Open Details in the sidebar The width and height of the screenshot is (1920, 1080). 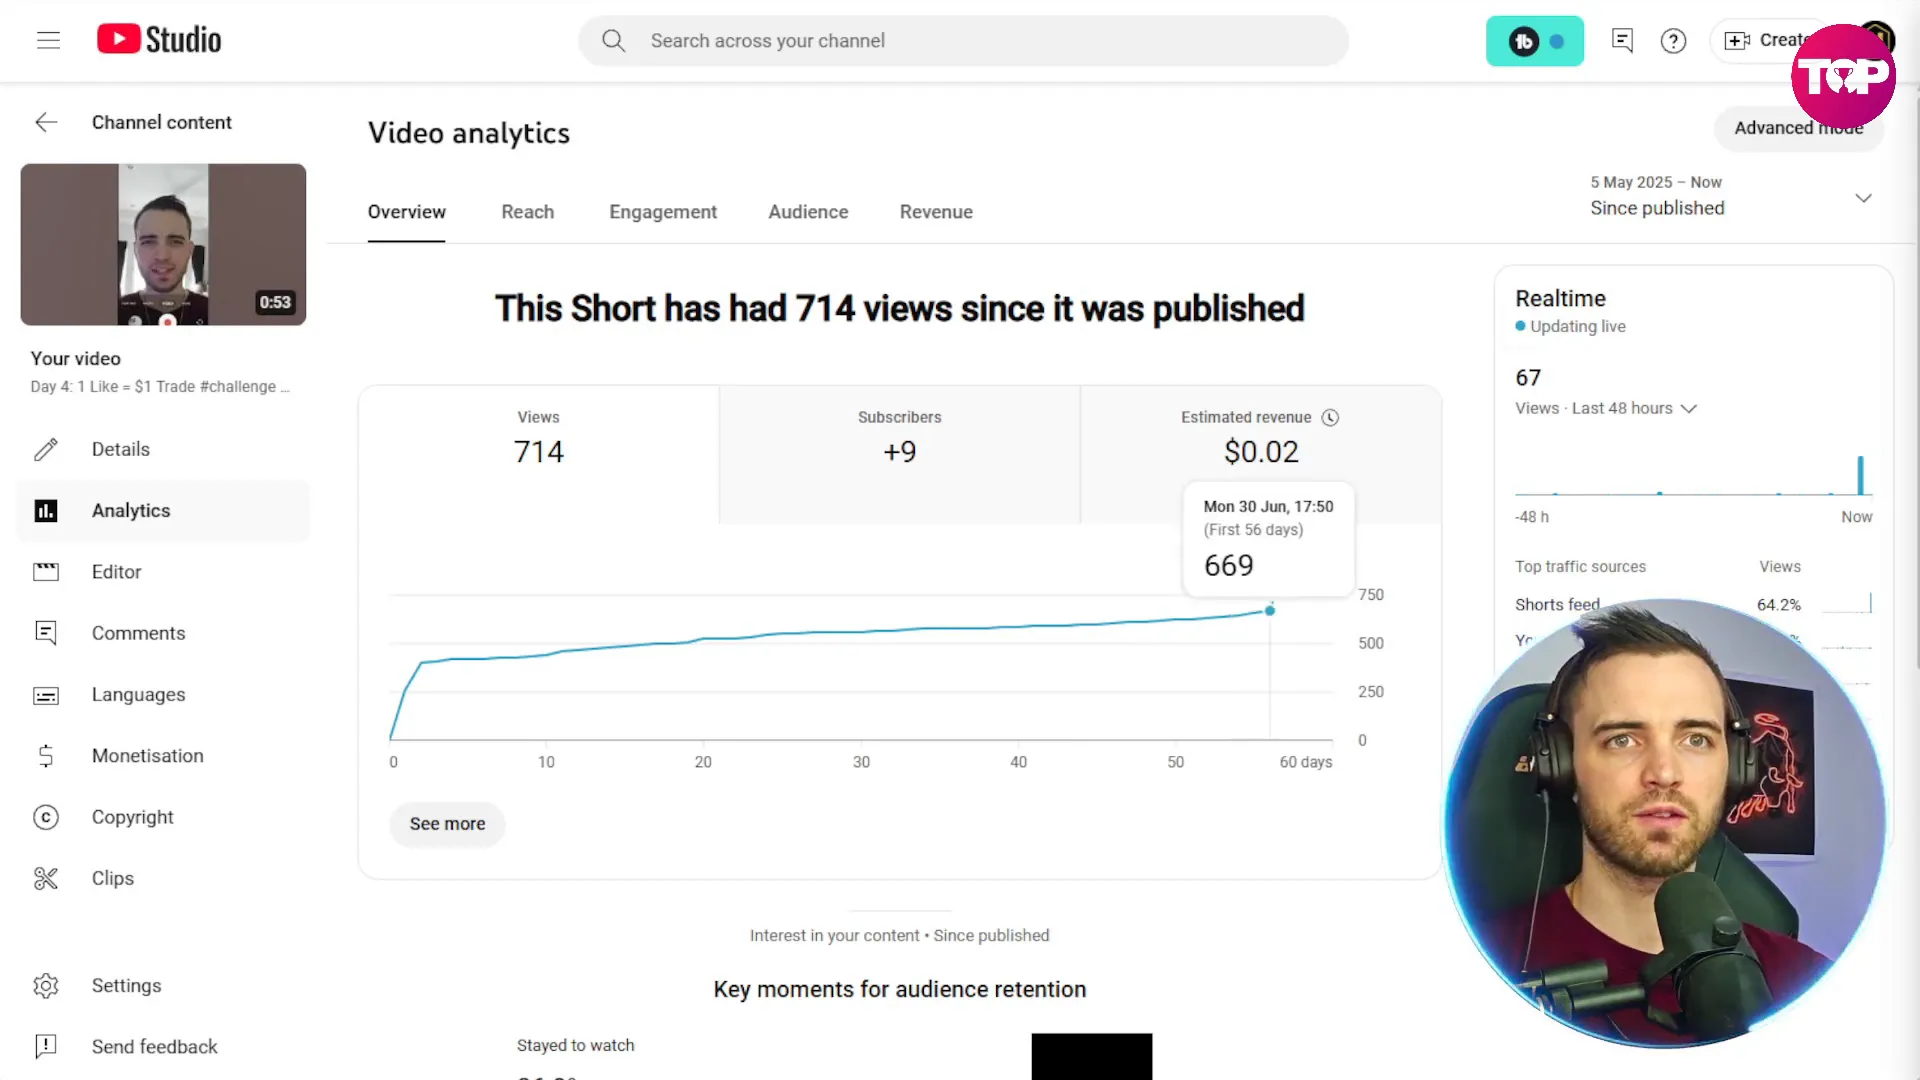(x=163, y=449)
